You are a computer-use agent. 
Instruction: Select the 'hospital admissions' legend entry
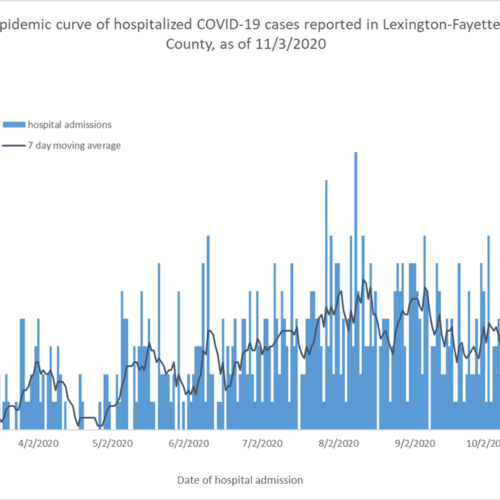coord(57,125)
